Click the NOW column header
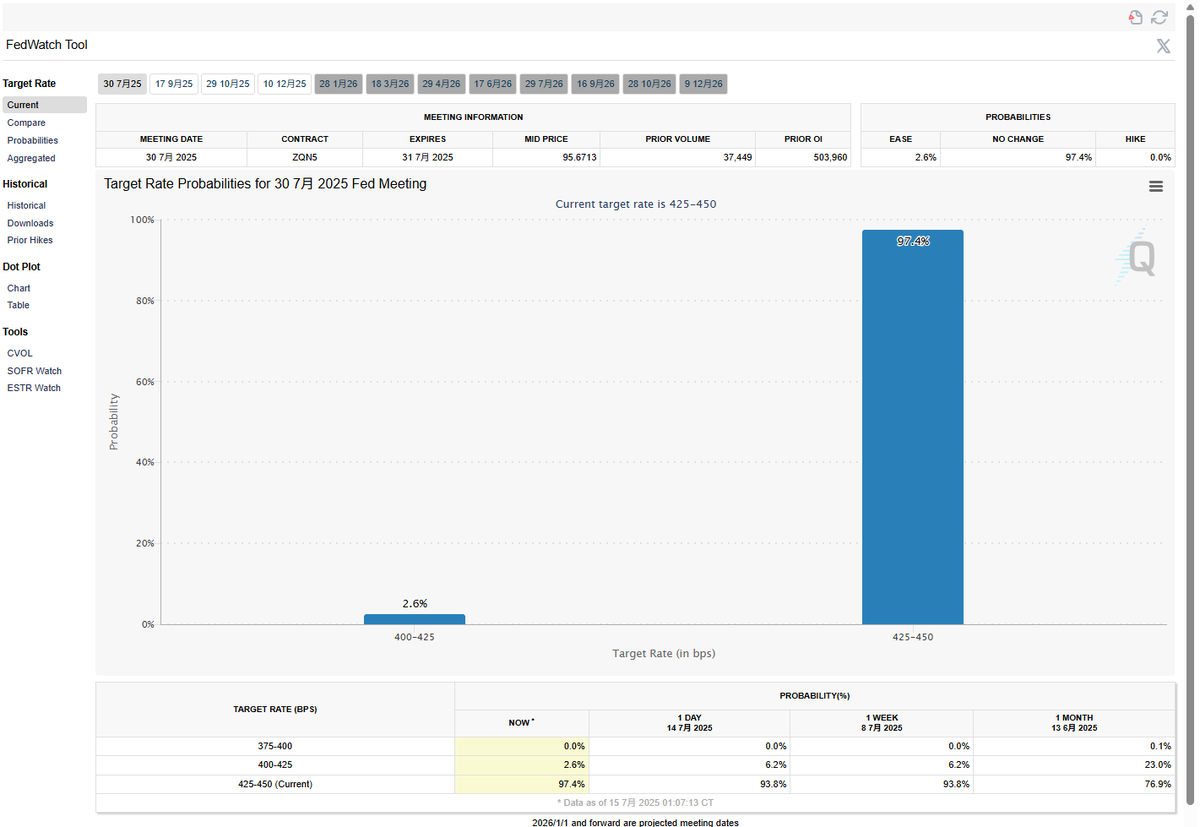The image size is (1200, 827). [522, 723]
